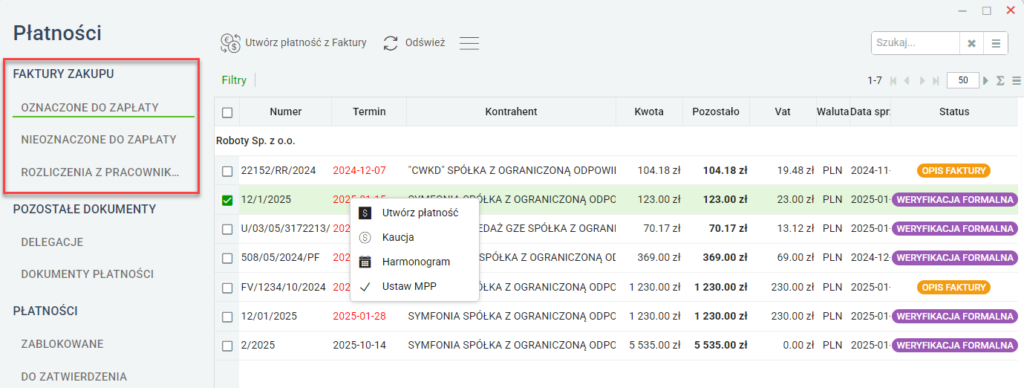Click the "CWKD" SPÓŁKA contractor cell
1024x388 pixels.
pos(512,171)
